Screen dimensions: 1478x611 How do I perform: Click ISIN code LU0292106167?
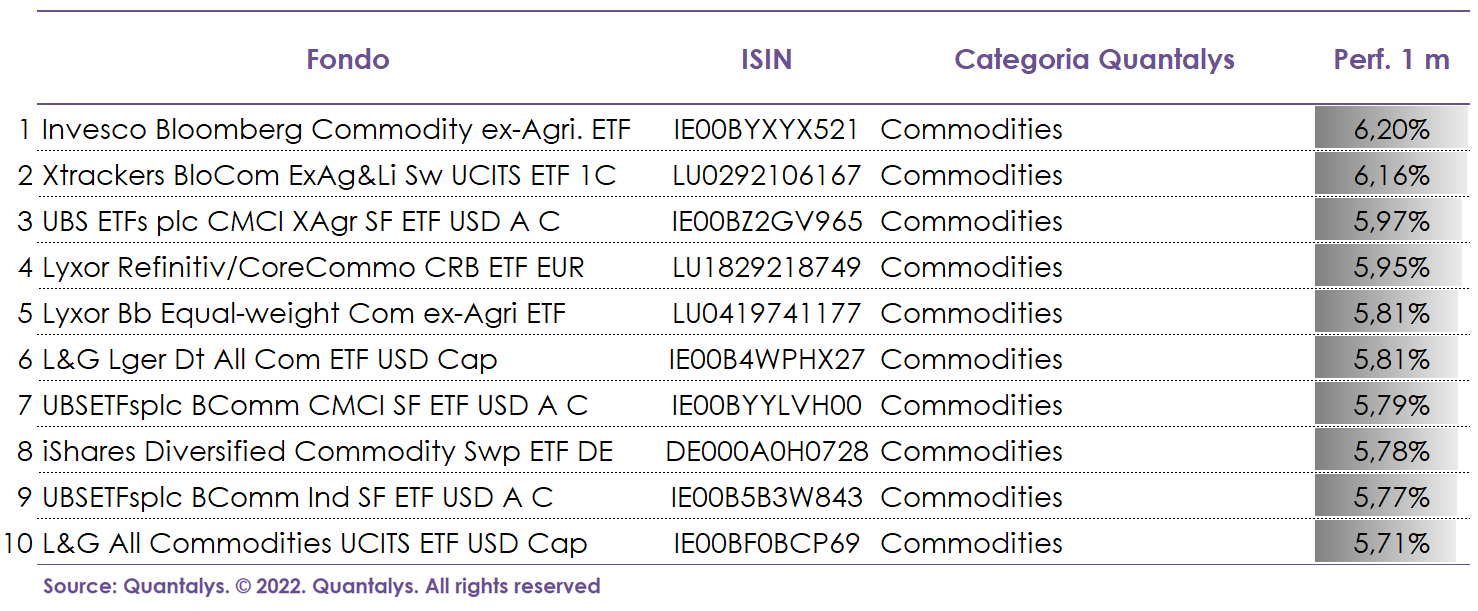click(x=766, y=175)
